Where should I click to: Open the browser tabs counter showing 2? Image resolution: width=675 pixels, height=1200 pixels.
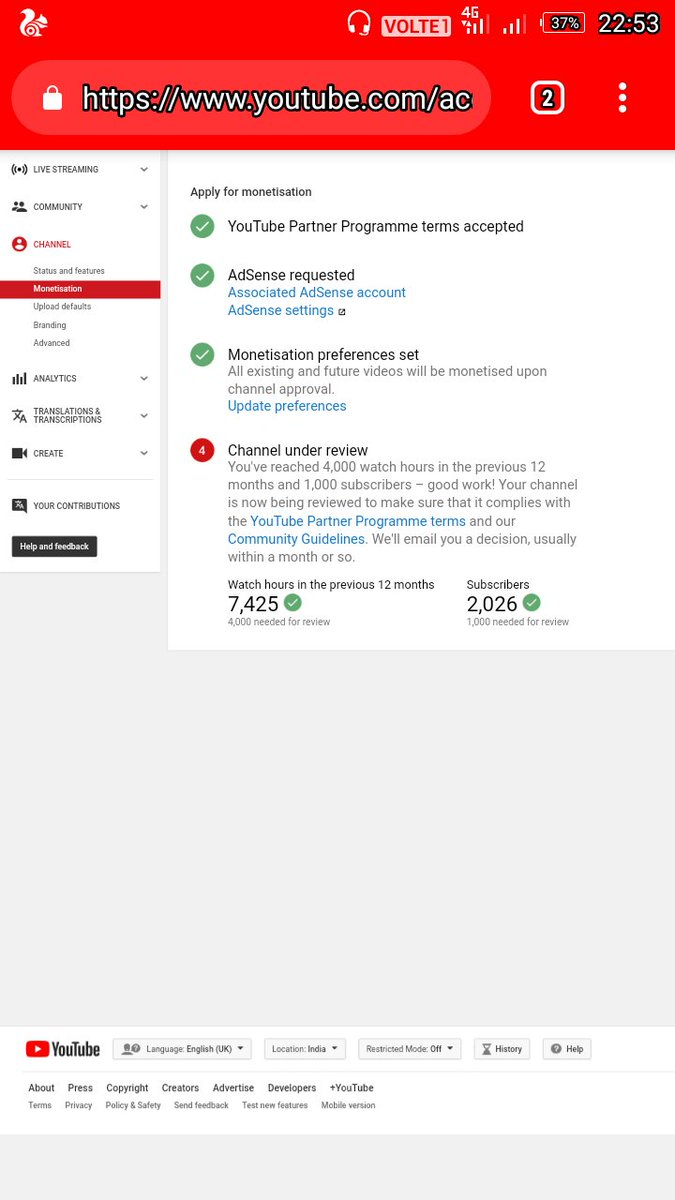tap(547, 98)
